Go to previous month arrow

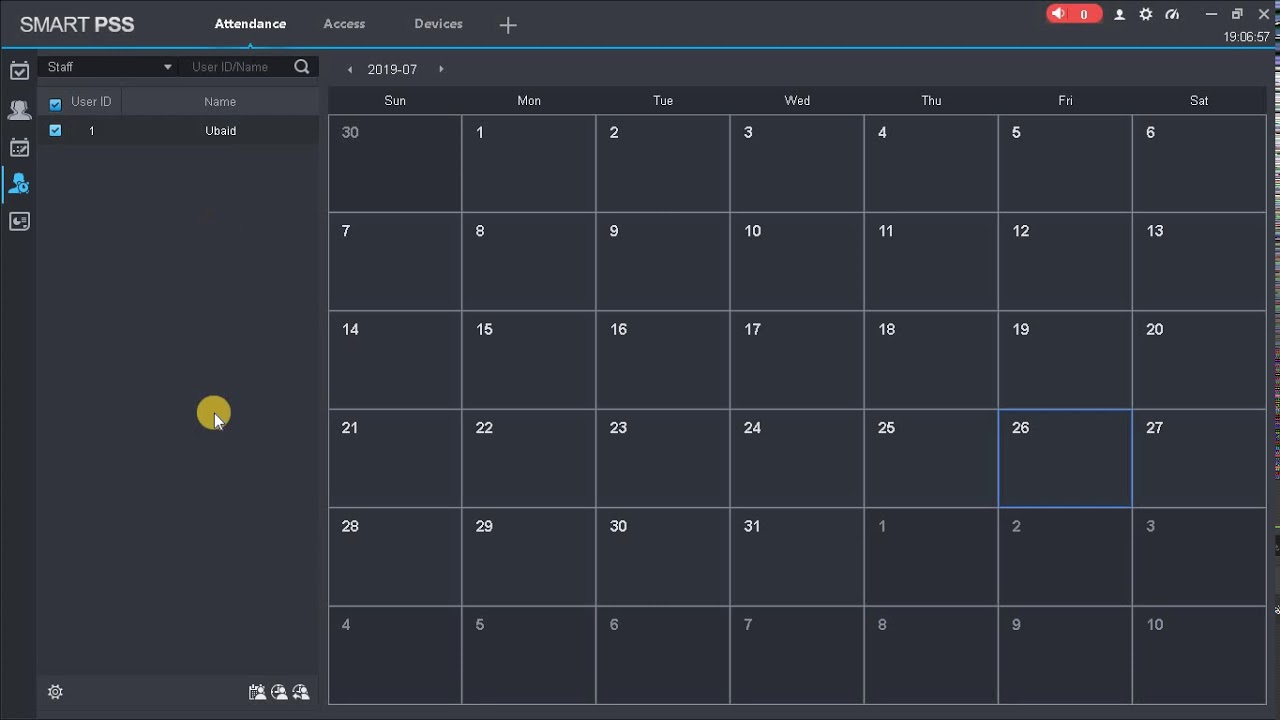click(350, 70)
